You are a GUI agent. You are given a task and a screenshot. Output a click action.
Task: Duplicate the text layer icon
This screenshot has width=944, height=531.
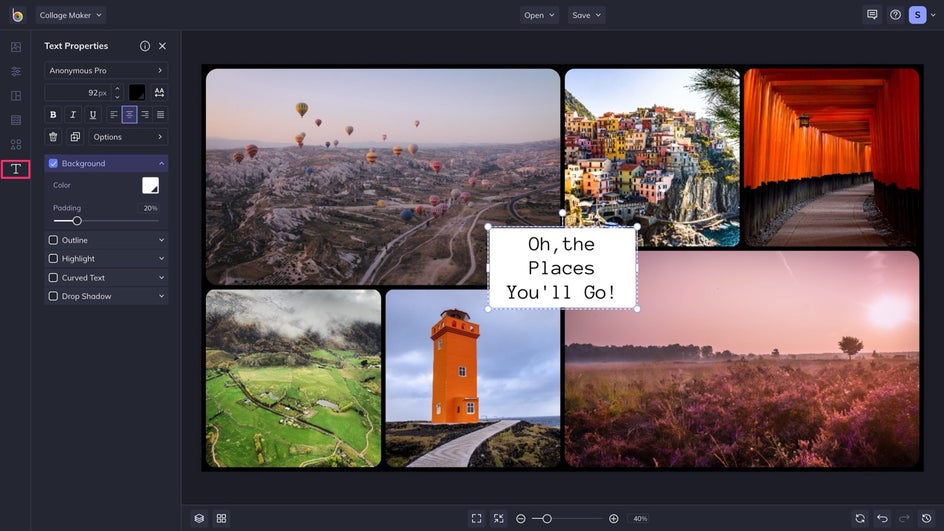coord(75,137)
